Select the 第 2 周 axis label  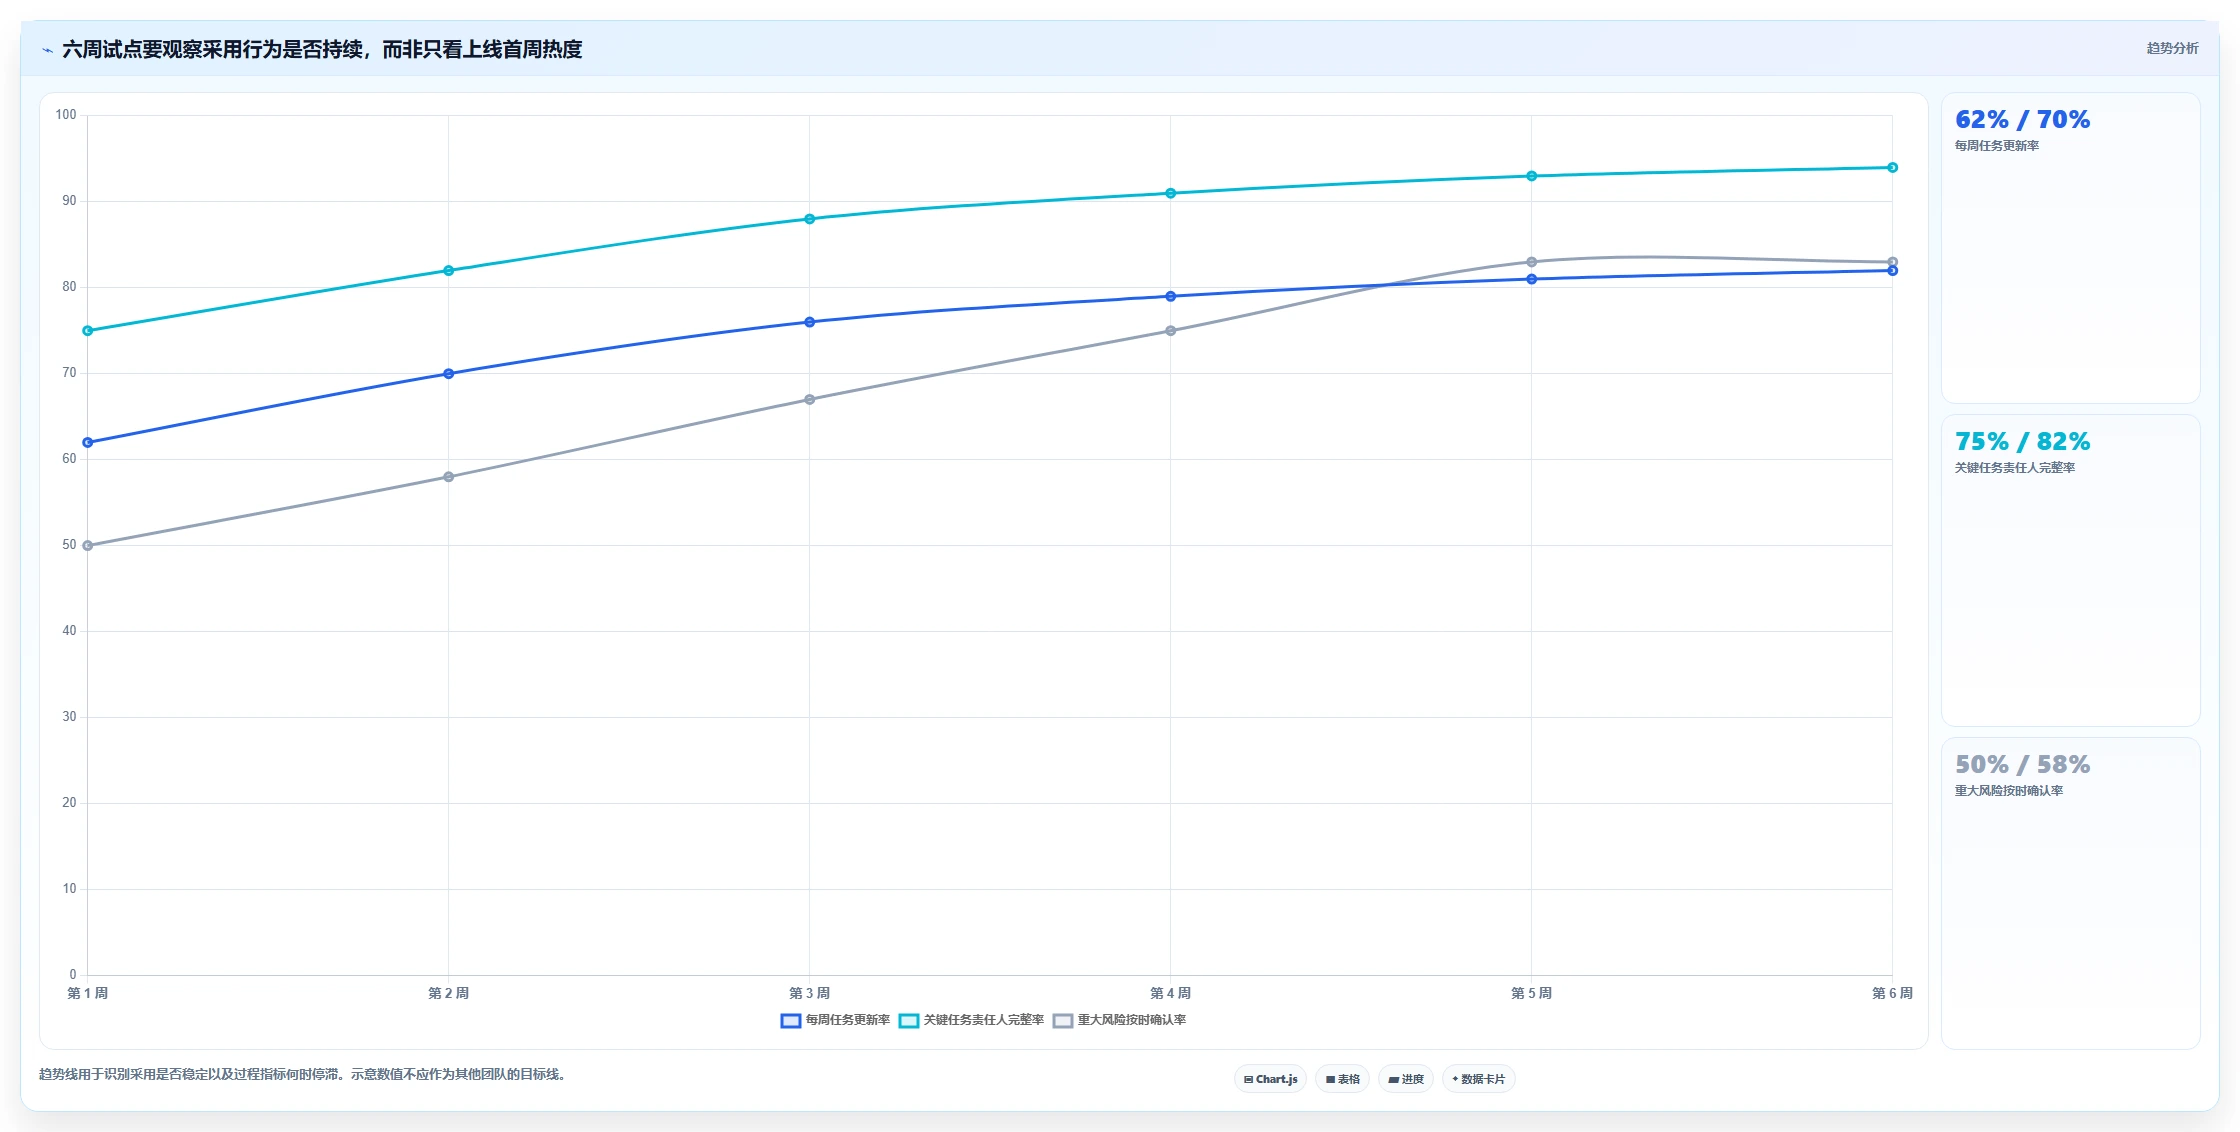click(448, 993)
